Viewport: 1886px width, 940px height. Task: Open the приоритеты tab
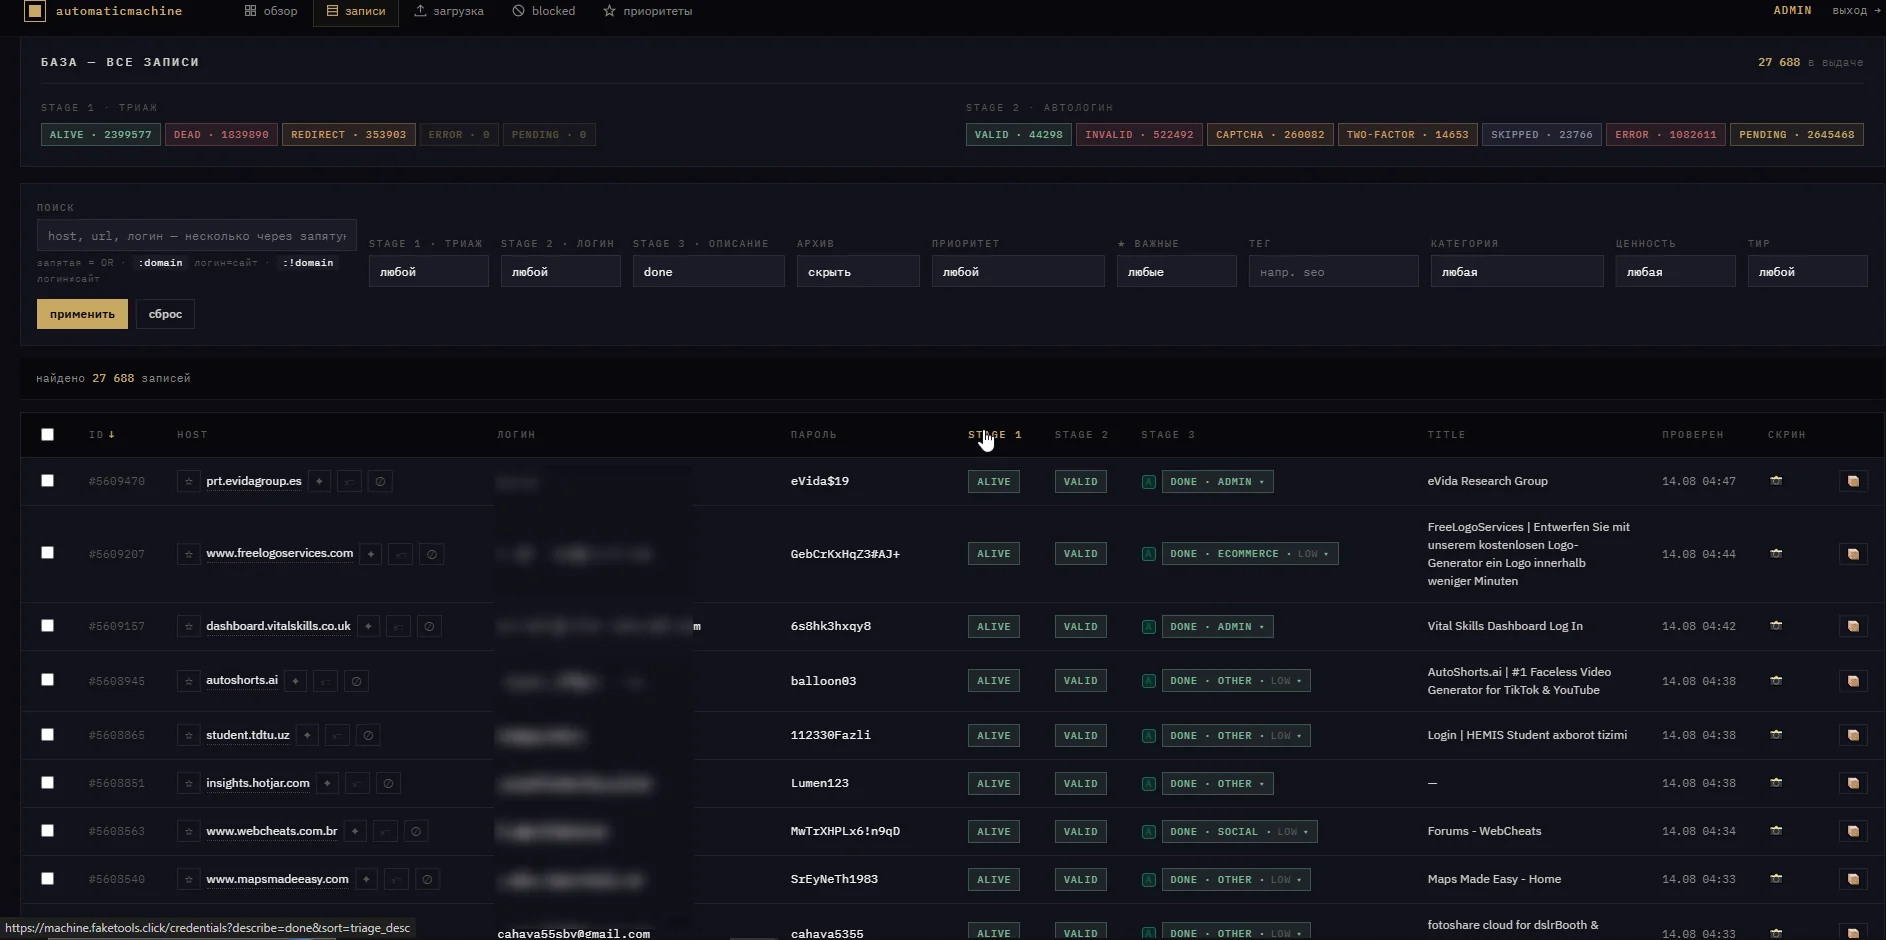[648, 11]
